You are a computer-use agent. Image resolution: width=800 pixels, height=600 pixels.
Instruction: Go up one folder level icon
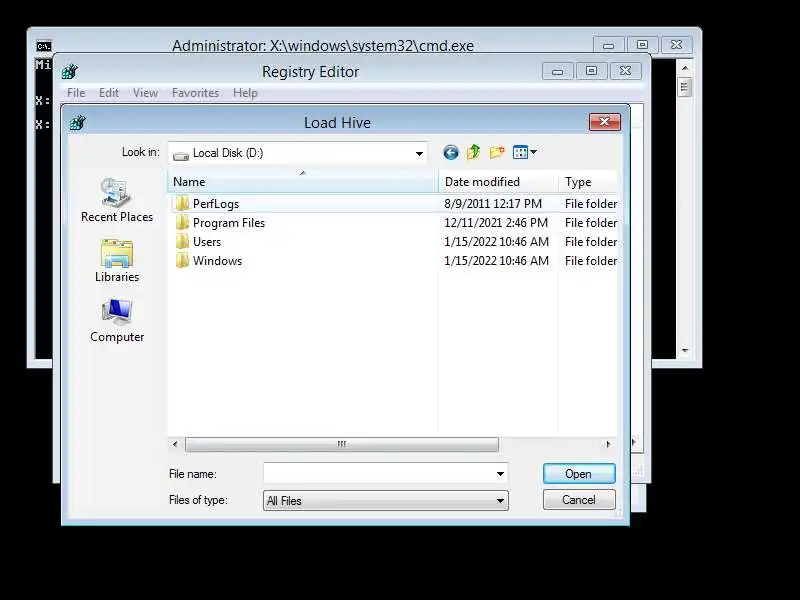click(473, 152)
